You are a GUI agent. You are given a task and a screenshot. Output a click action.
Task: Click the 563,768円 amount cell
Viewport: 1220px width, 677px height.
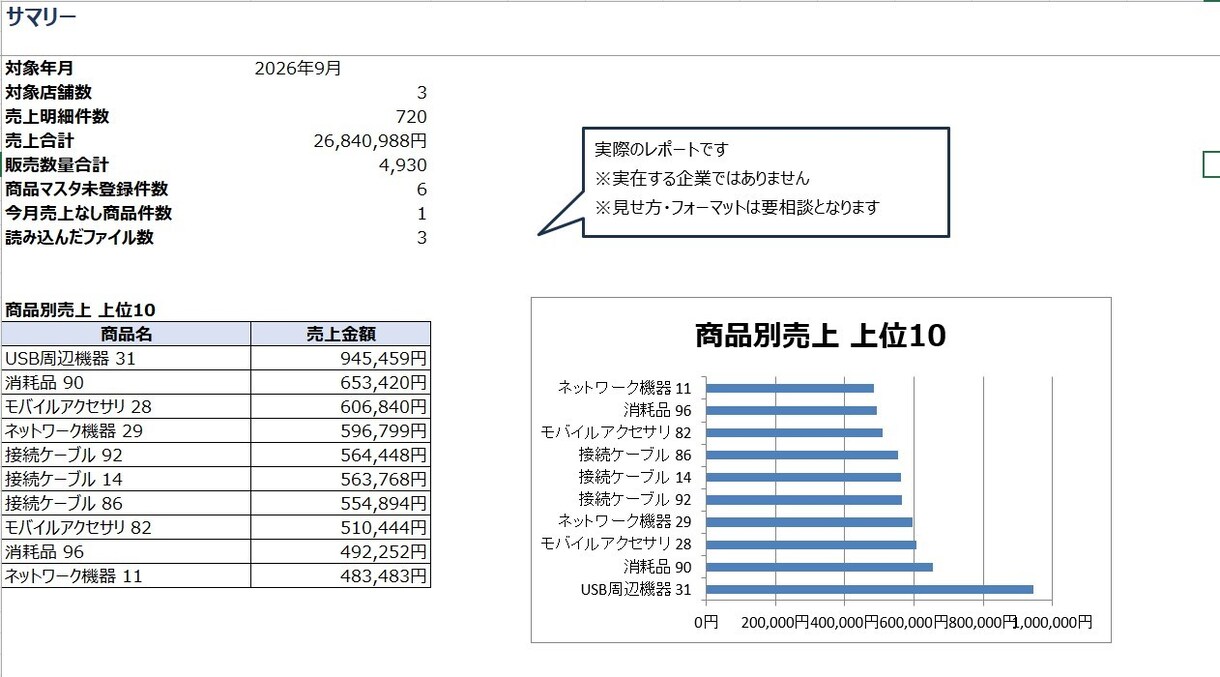(341, 479)
